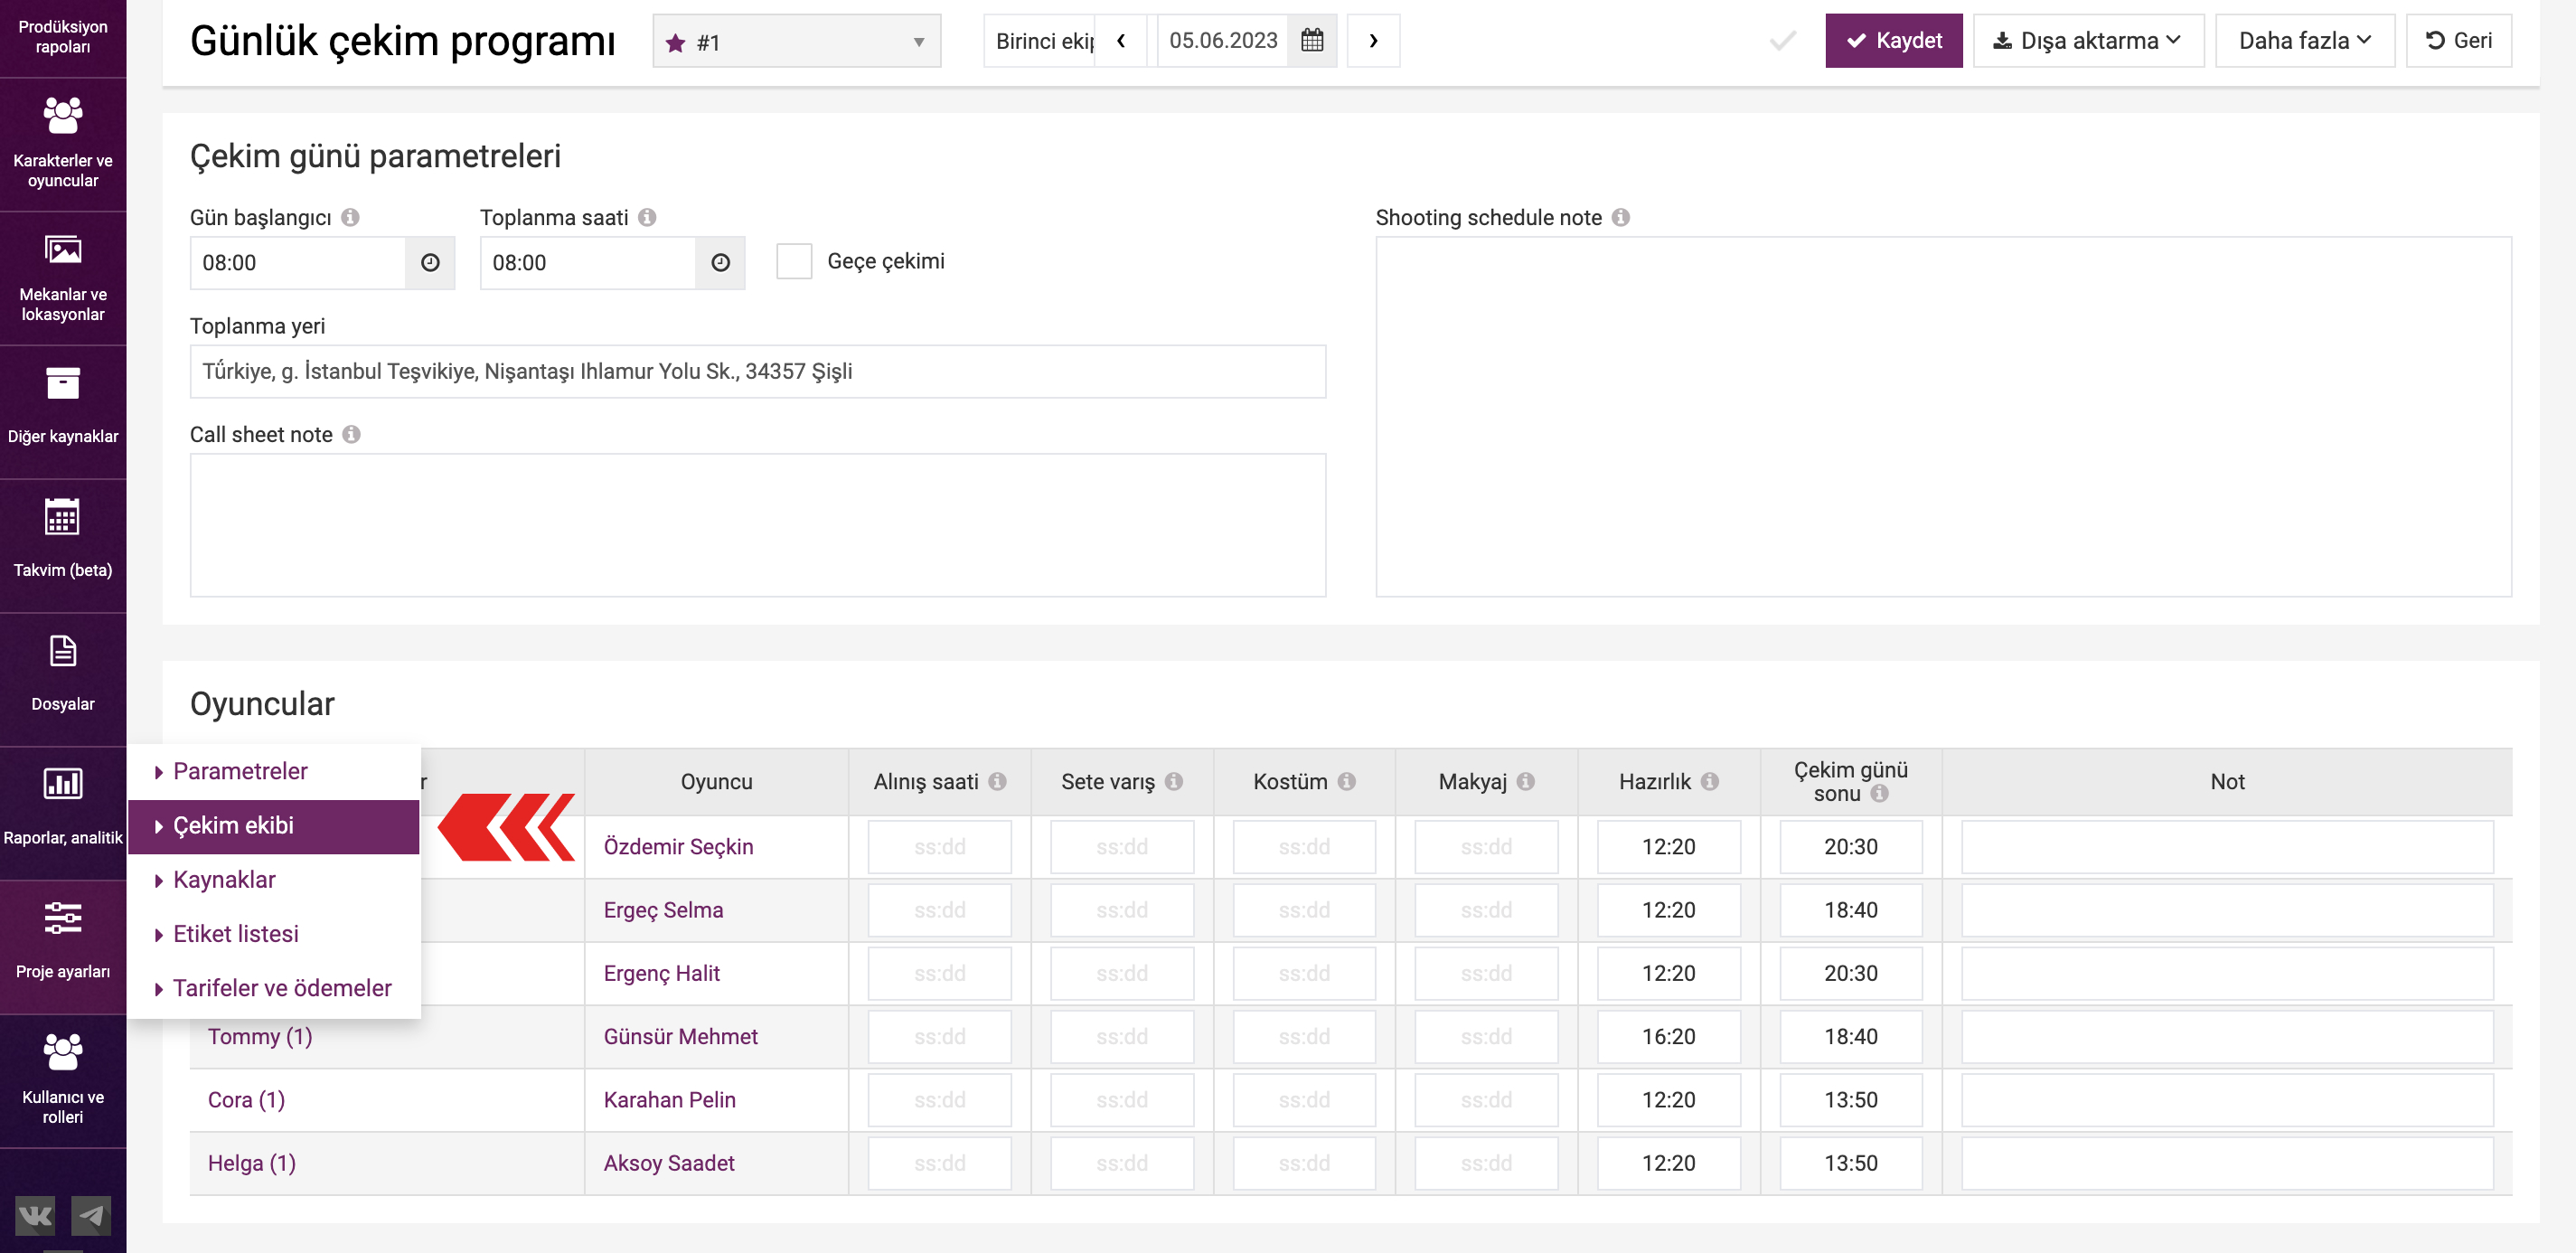
Task: Enable Geçe çekimi checkbox
Action: pos(794,262)
